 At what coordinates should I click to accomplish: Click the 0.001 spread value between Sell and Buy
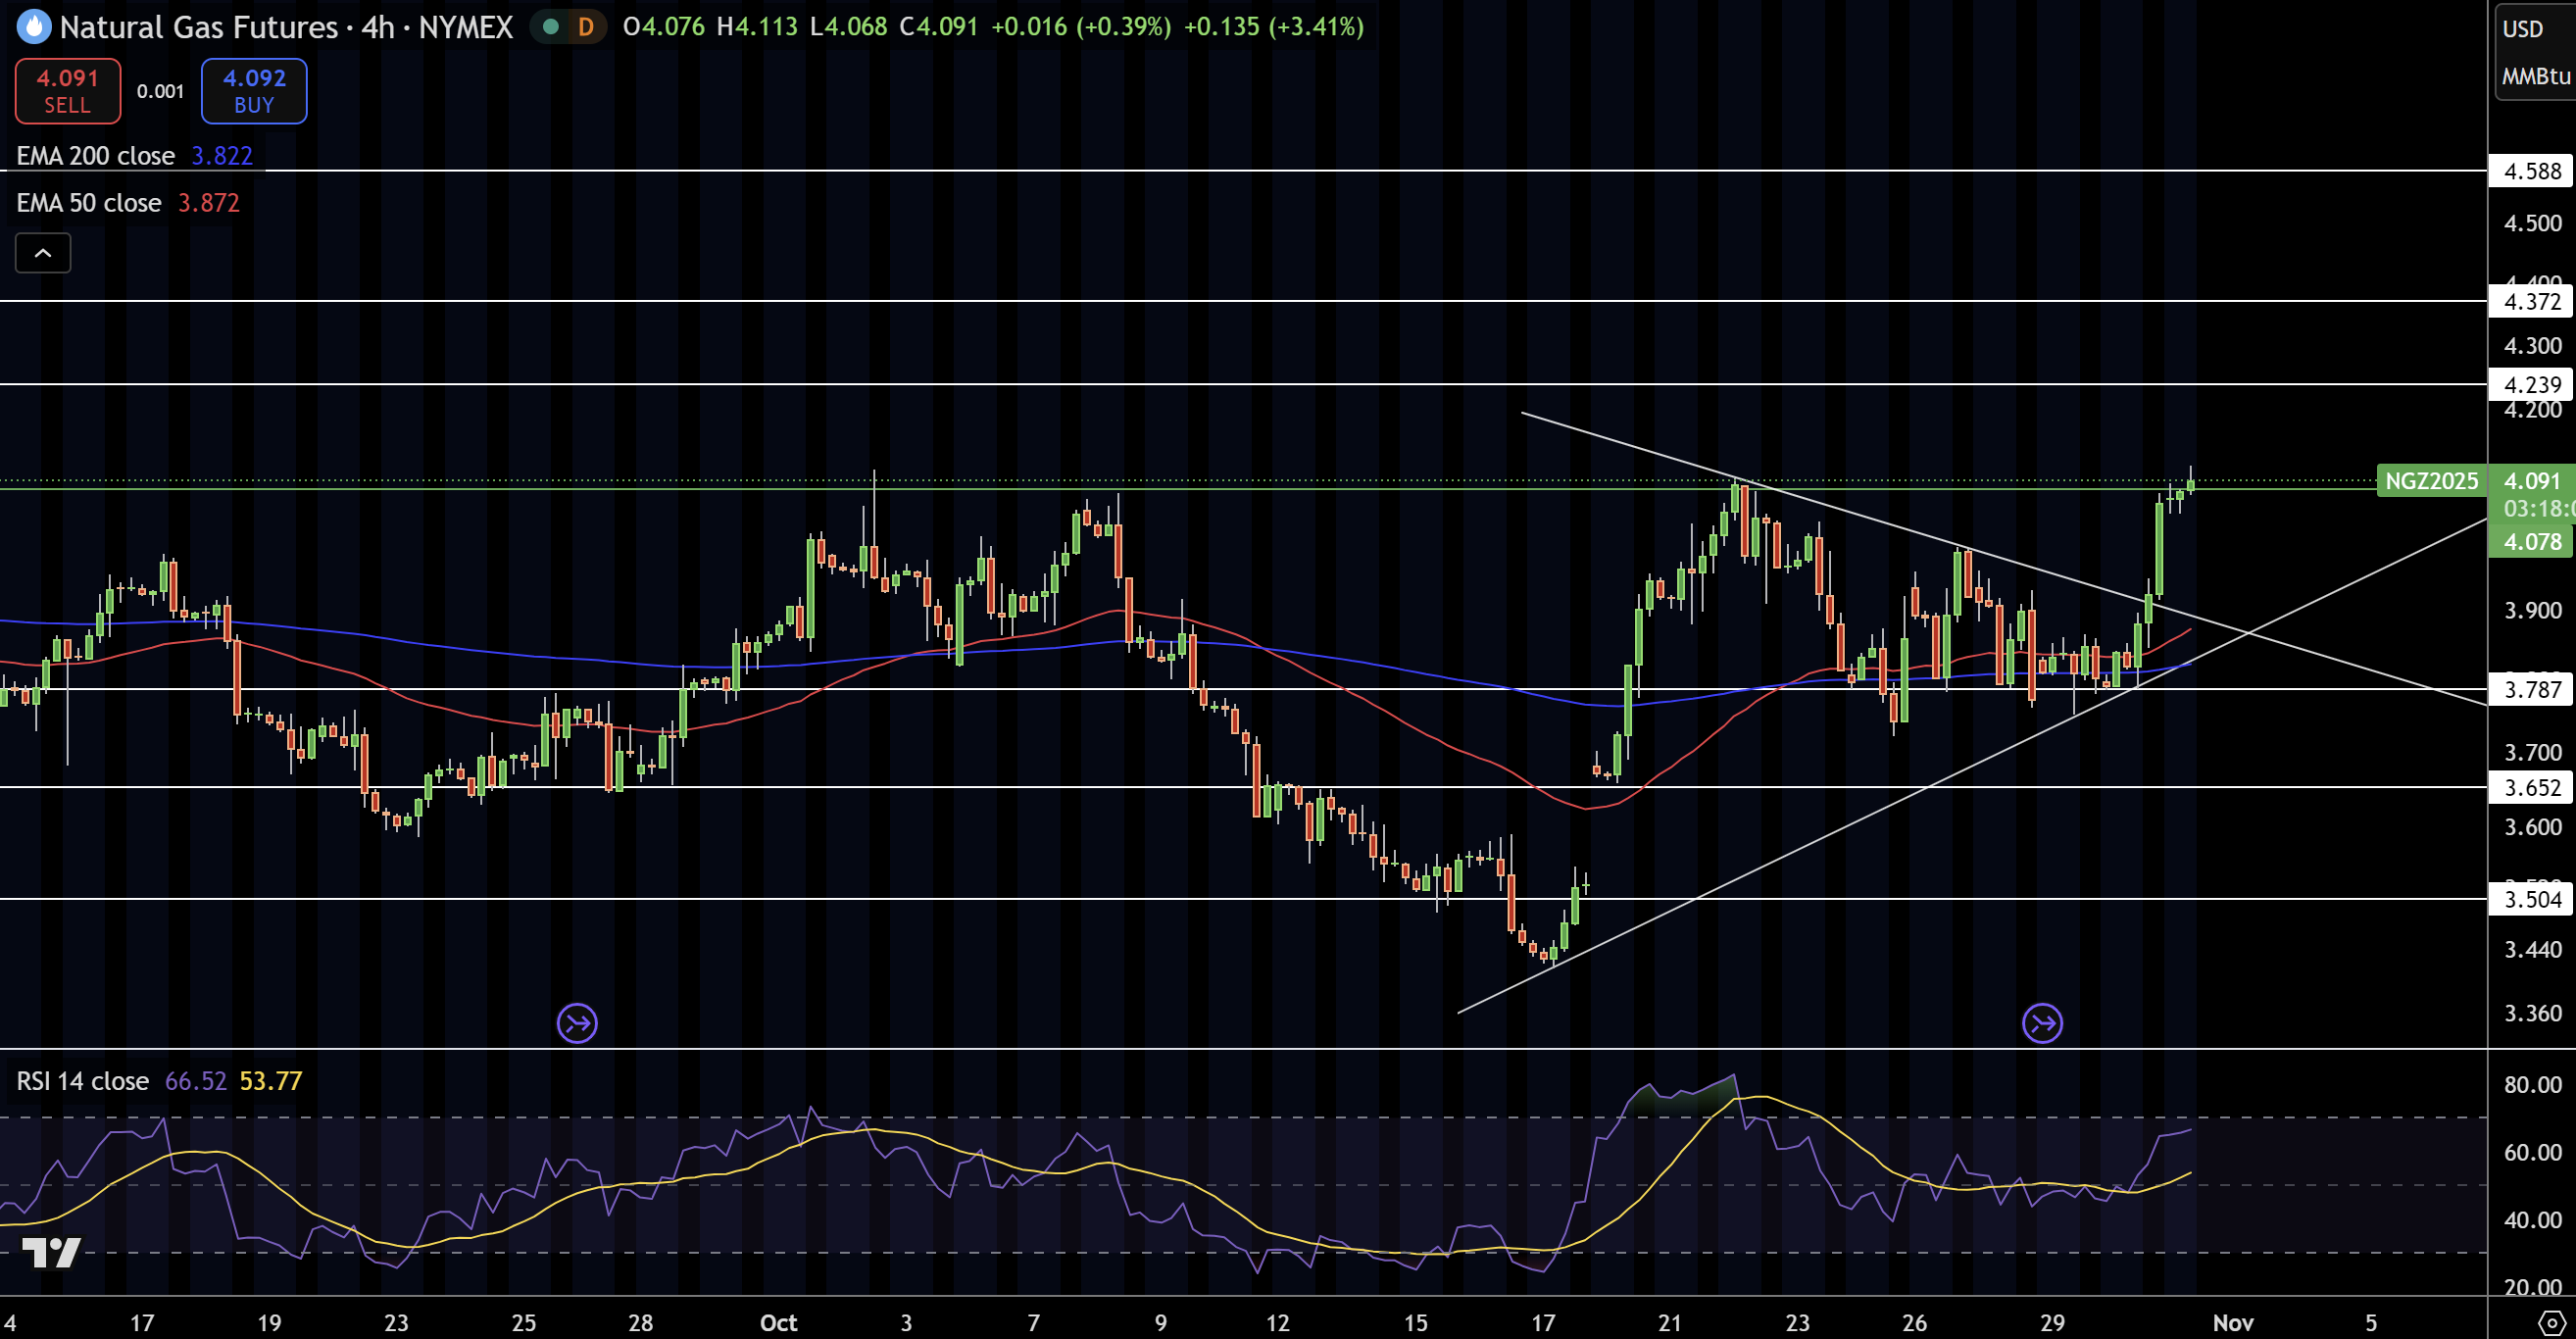point(161,91)
